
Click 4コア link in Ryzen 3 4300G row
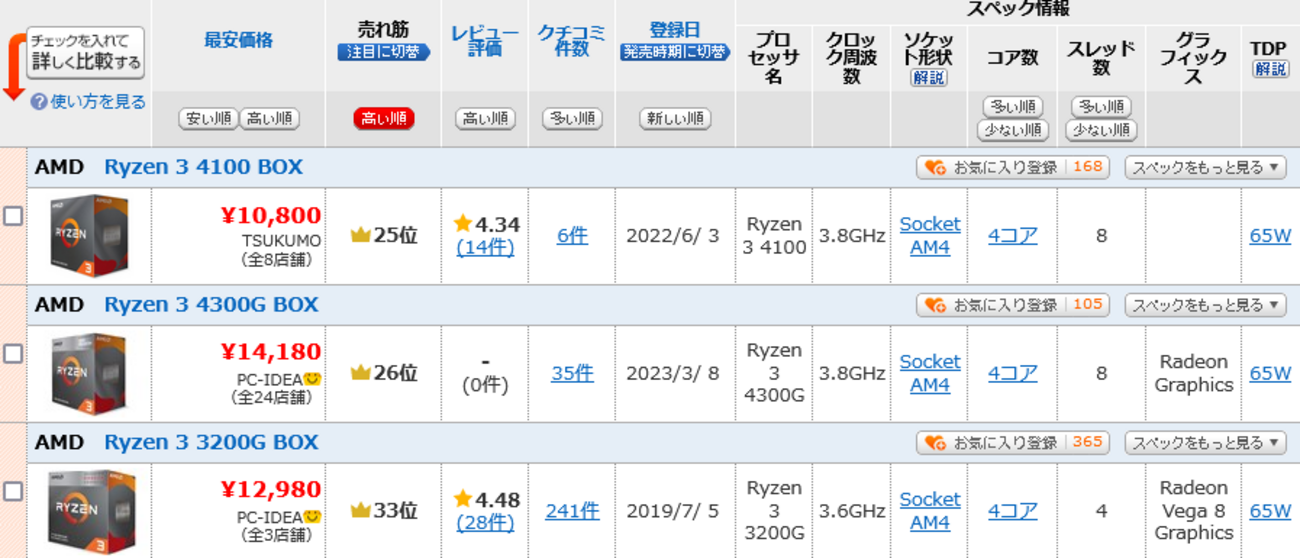pyautogui.click(x=1013, y=373)
